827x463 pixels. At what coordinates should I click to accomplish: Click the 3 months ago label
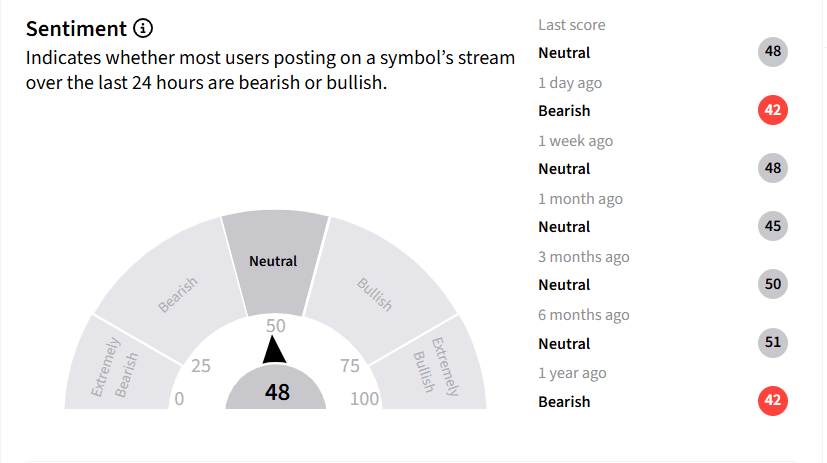583,257
